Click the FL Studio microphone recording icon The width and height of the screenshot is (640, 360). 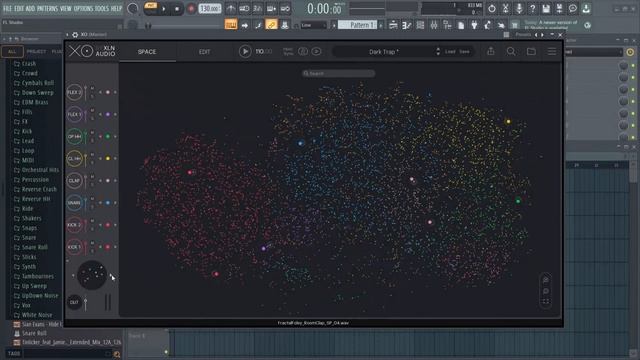[519, 8]
